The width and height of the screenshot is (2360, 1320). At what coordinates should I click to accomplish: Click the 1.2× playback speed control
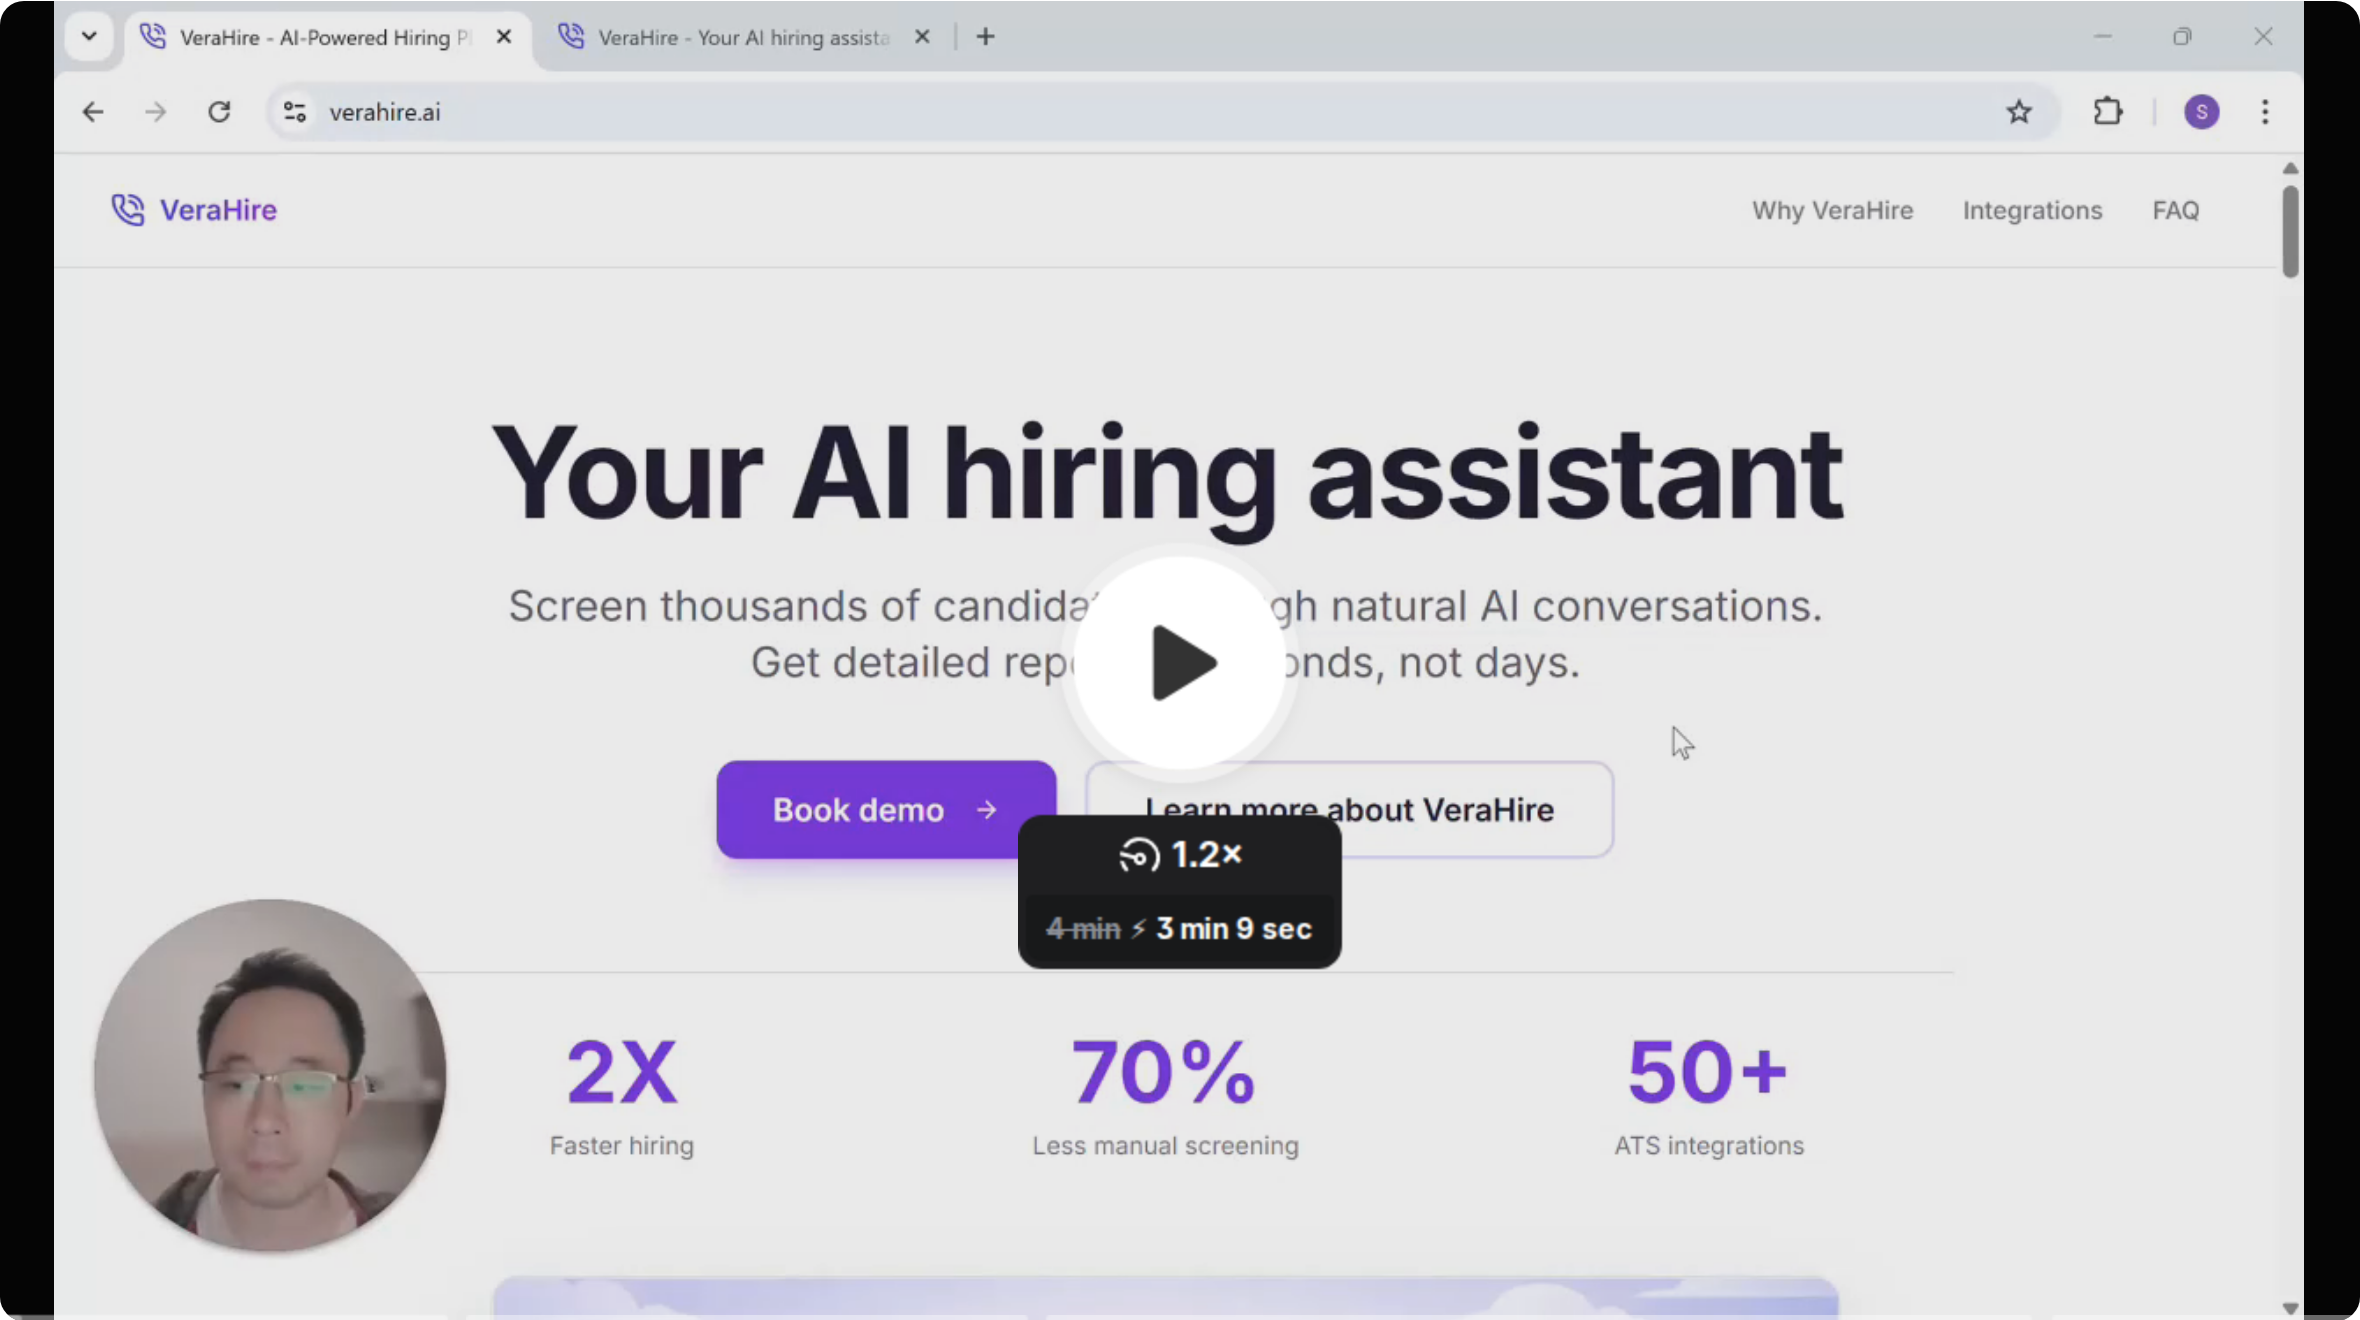click(1180, 855)
